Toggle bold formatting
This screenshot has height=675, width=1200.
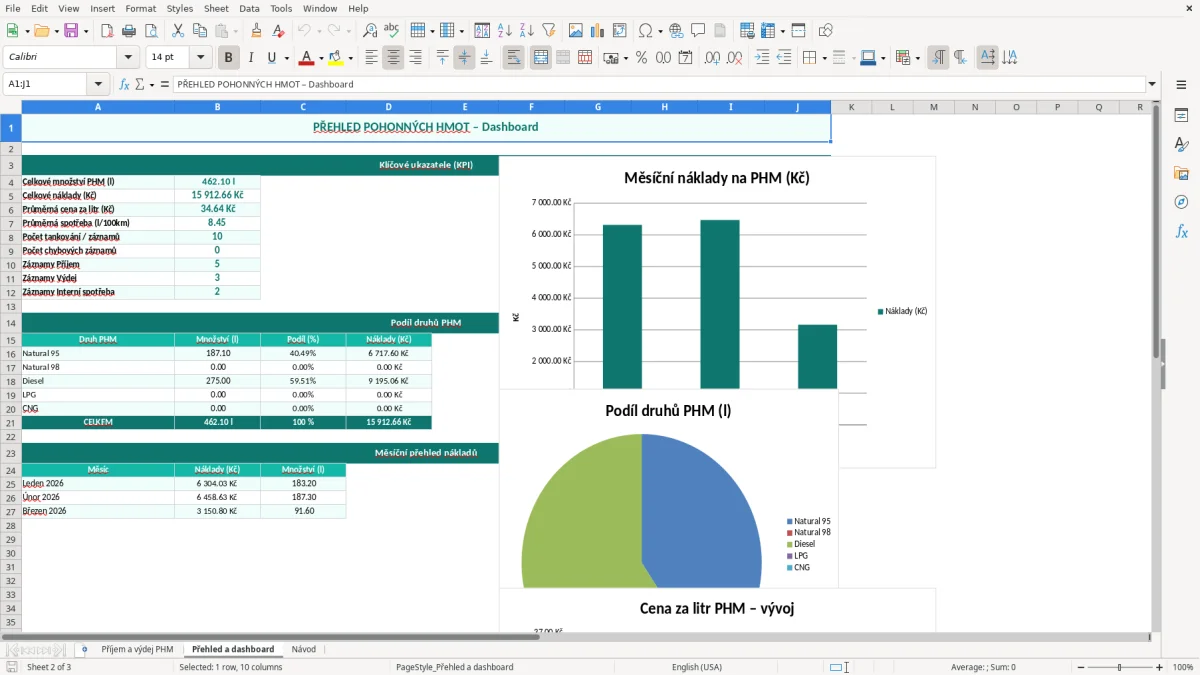pyautogui.click(x=228, y=58)
